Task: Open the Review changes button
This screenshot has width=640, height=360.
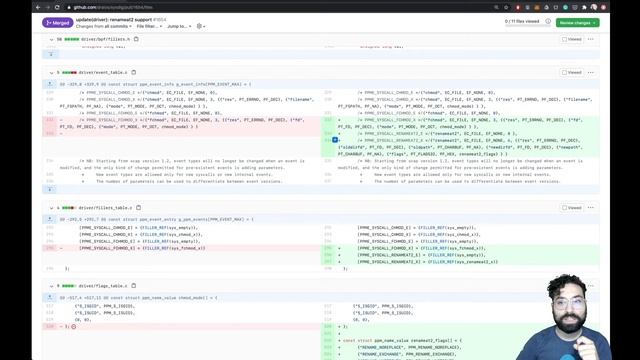Action: click(578, 23)
